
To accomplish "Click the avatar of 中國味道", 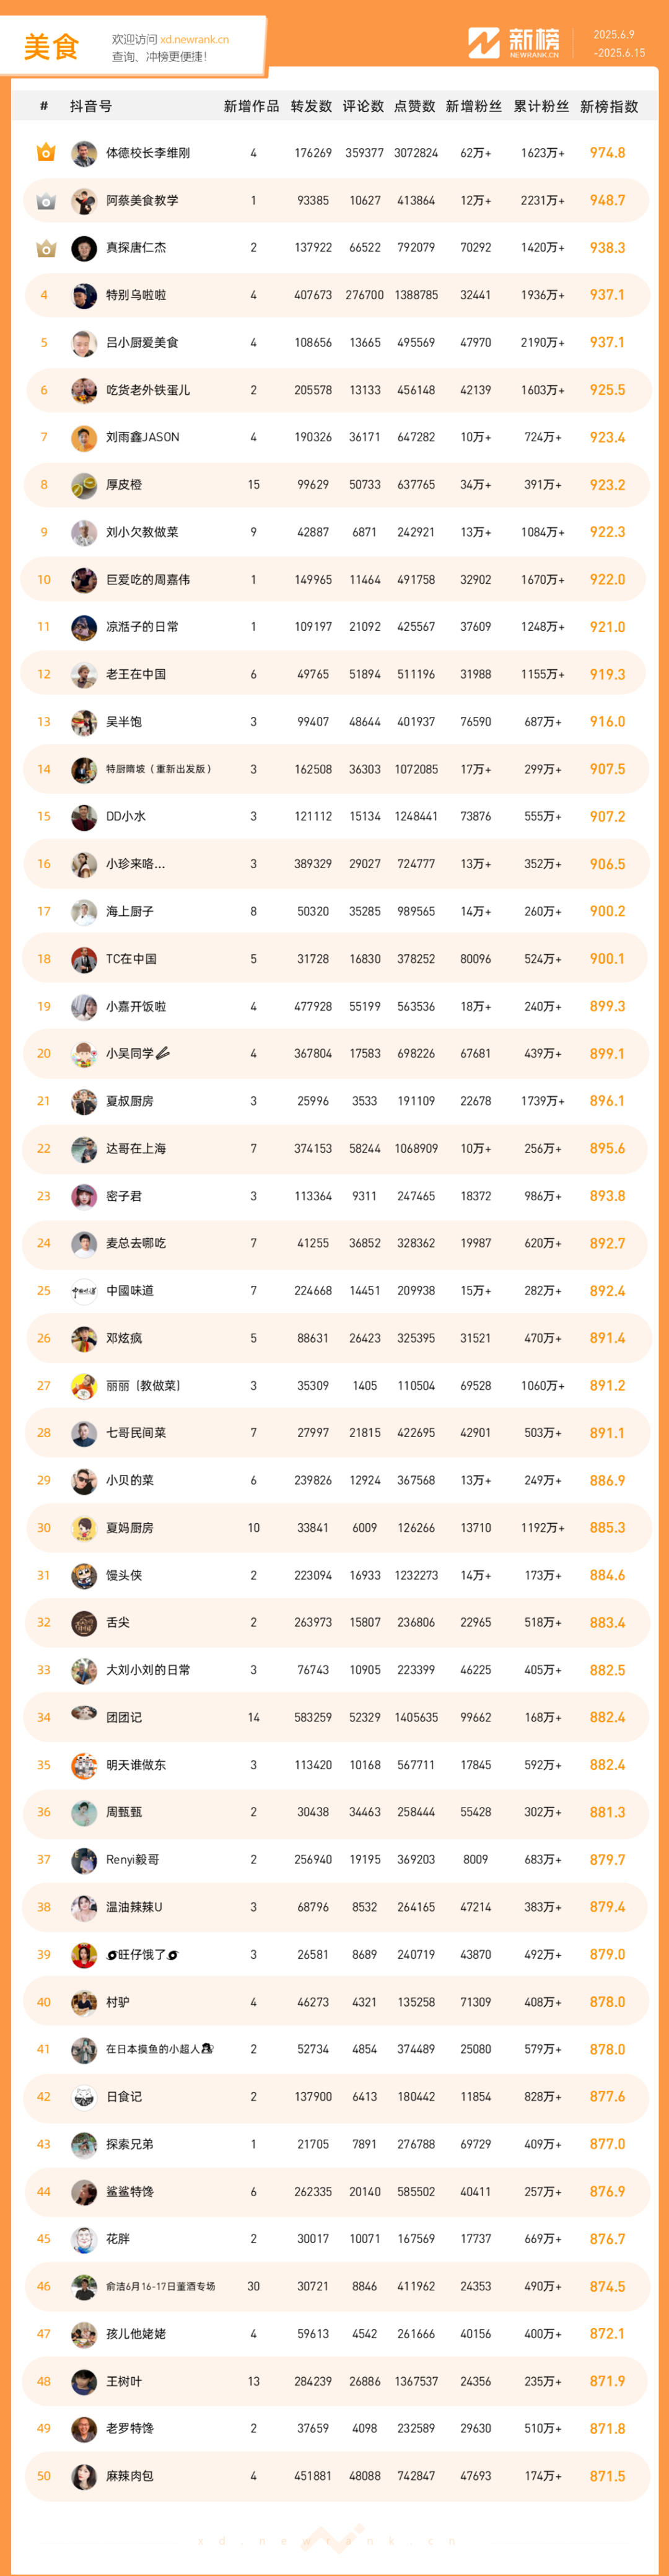I will (84, 1291).
